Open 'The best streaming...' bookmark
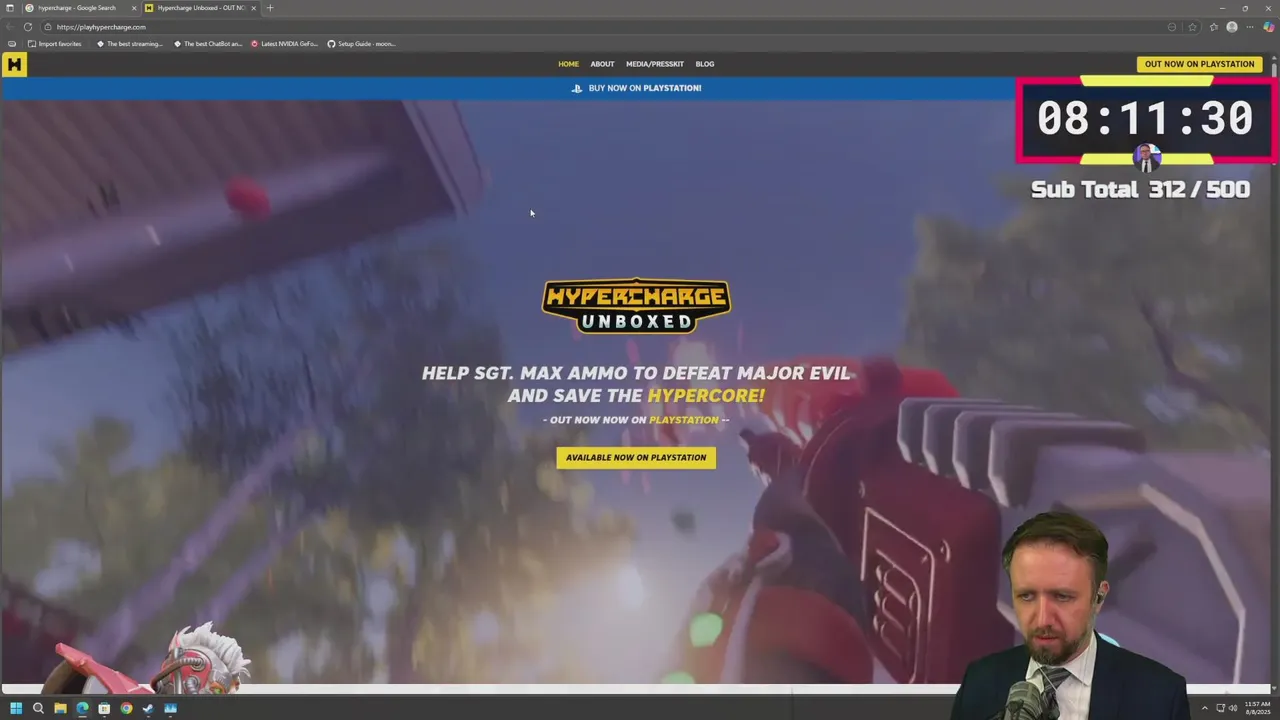This screenshot has height=720, width=1280. pyautogui.click(x=129, y=44)
